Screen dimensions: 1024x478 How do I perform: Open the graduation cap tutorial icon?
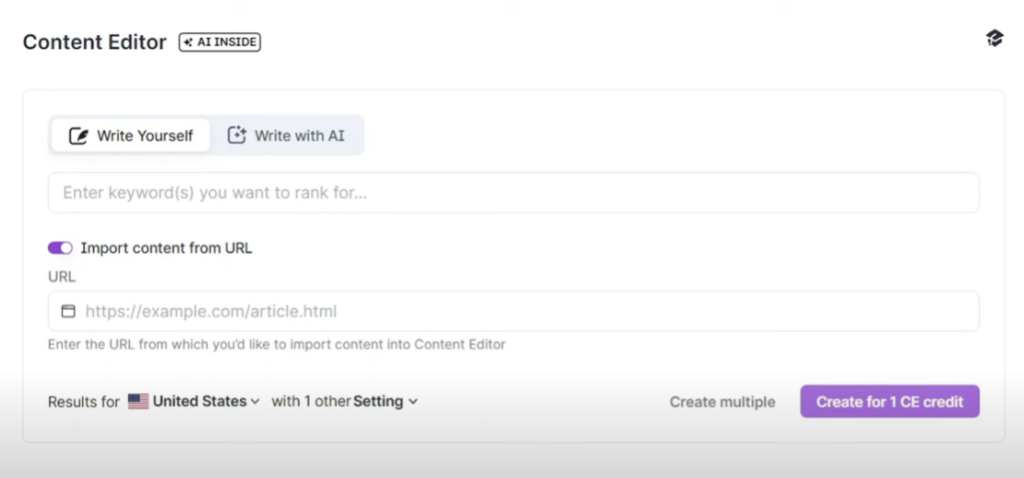[x=994, y=39]
